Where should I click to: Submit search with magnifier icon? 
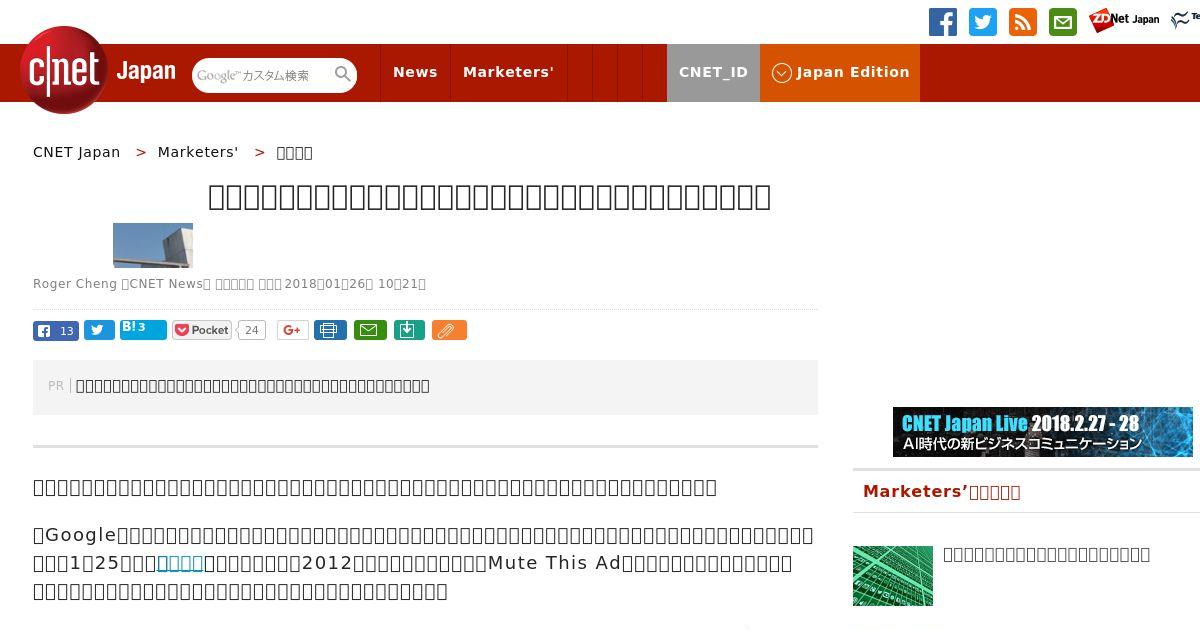[x=343, y=74]
